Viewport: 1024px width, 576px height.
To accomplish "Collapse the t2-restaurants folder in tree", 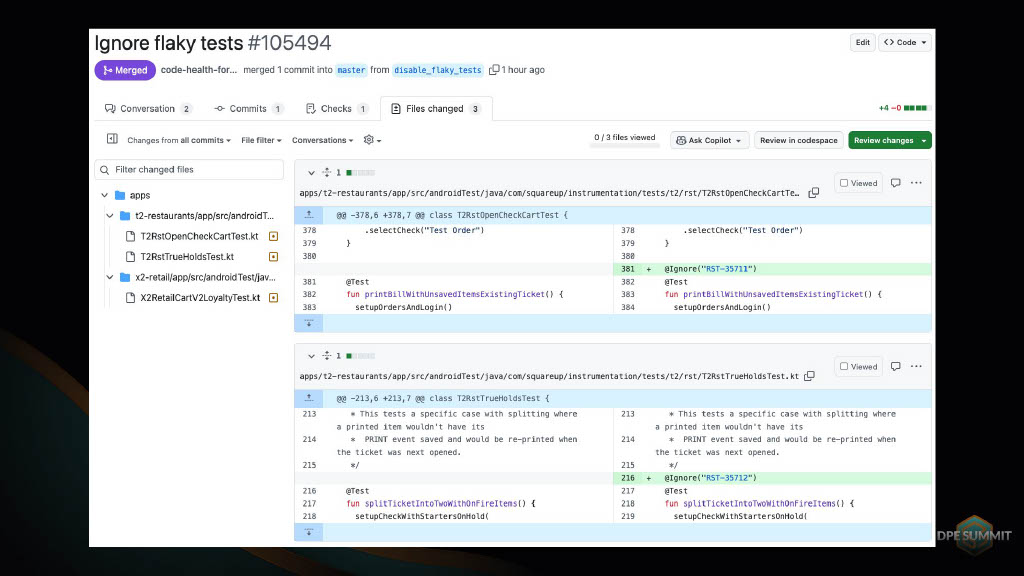I will pos(110,216).
